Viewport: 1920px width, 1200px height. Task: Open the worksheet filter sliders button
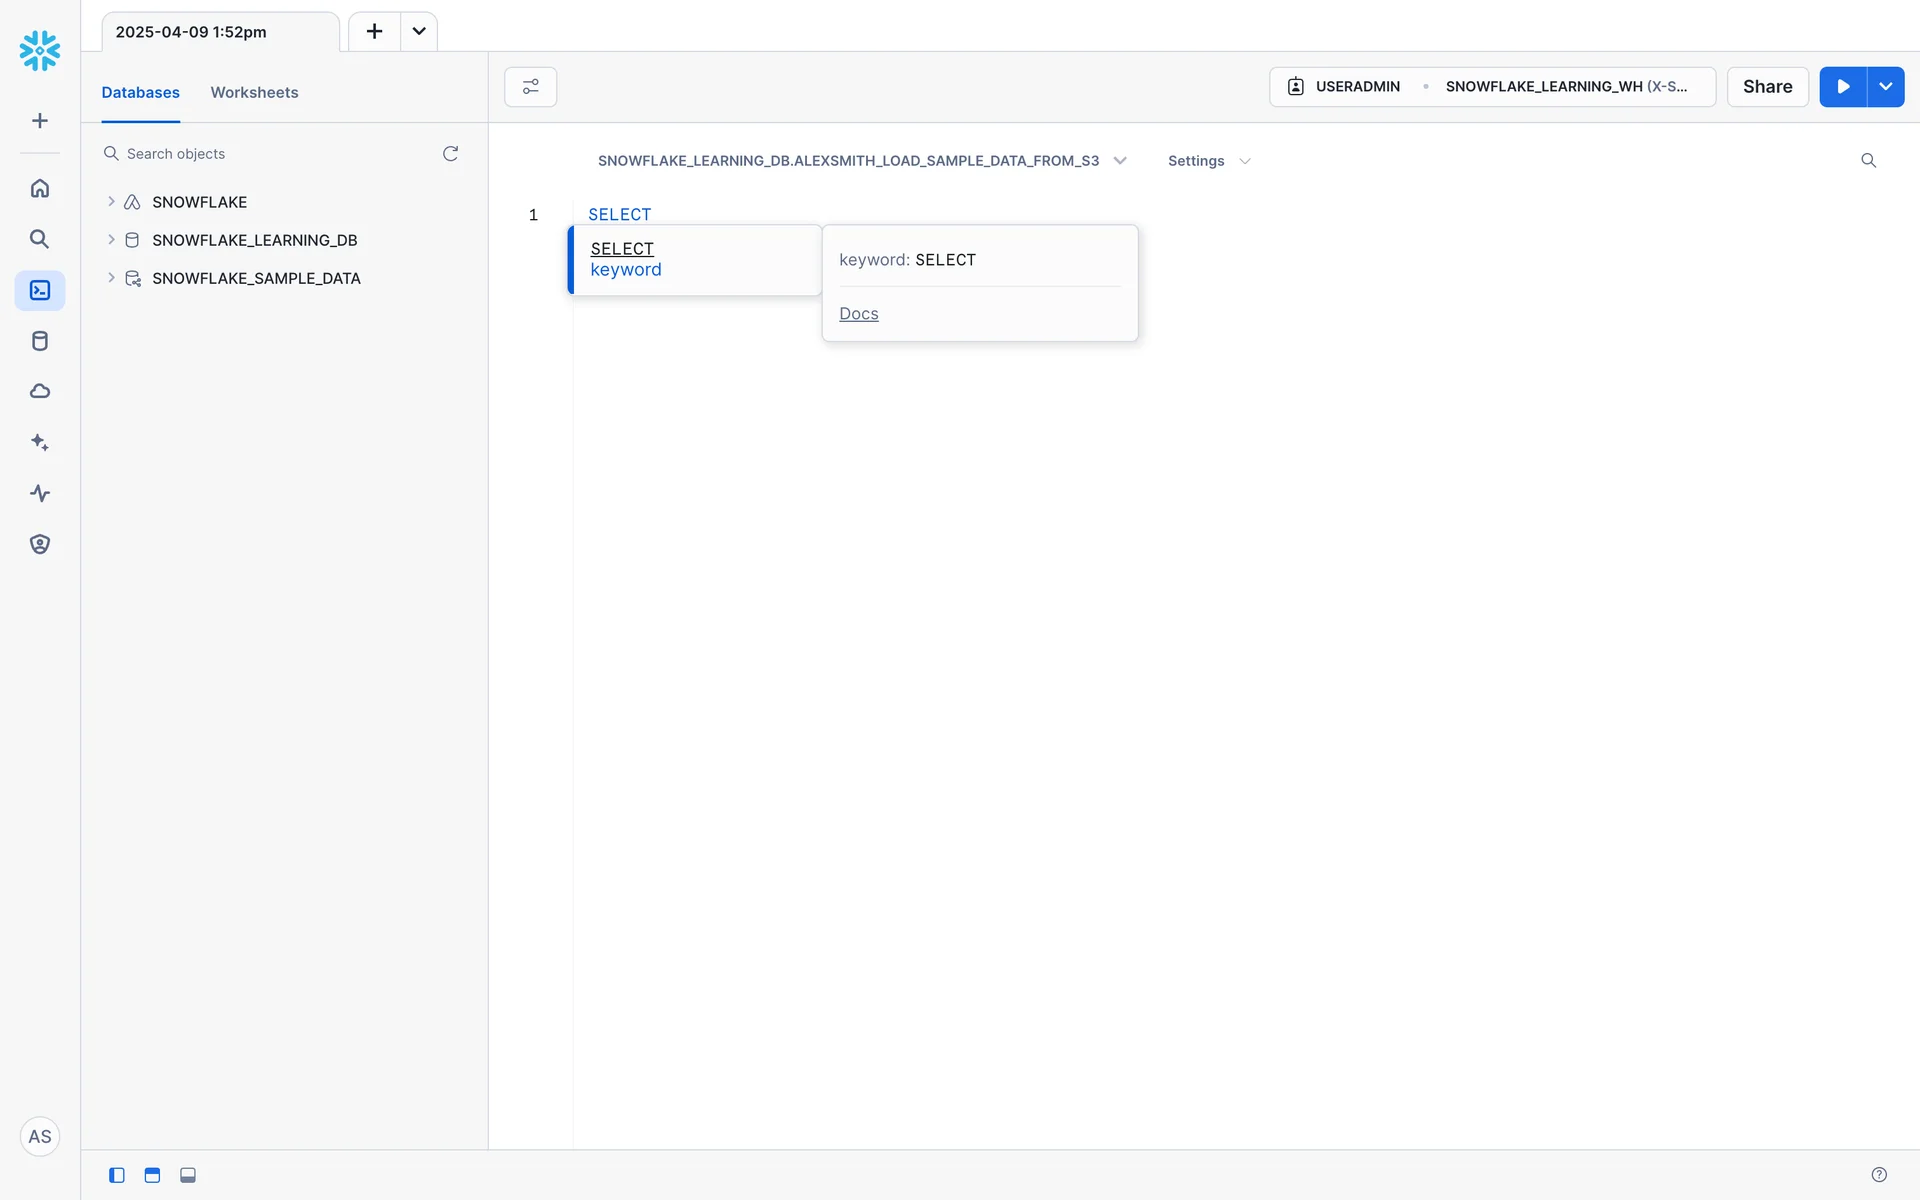pyautogui.click(x=530, y=87)
